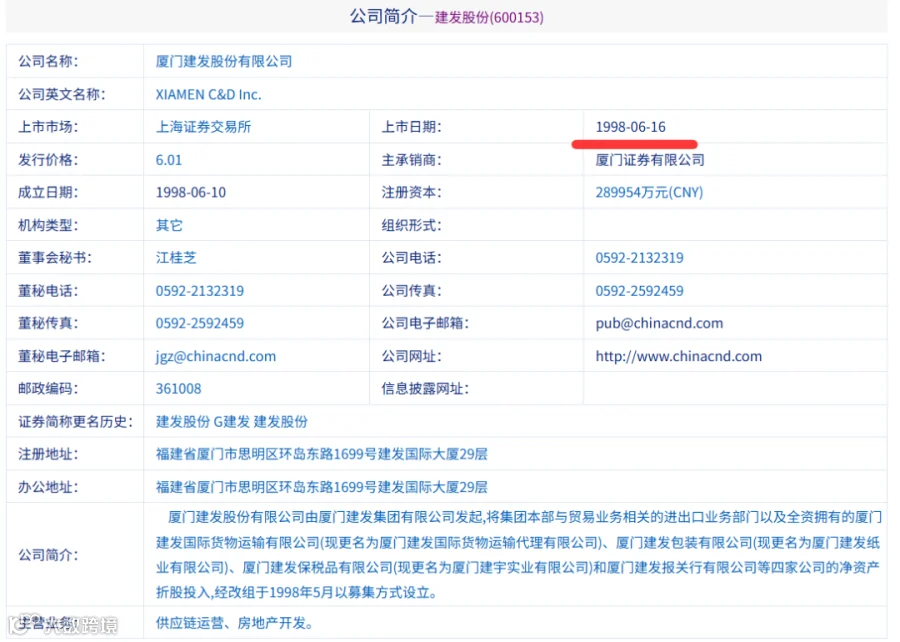Click secretary fax number next to 董秘传真
Screen dimensions: 900x642
pos(200,323)
